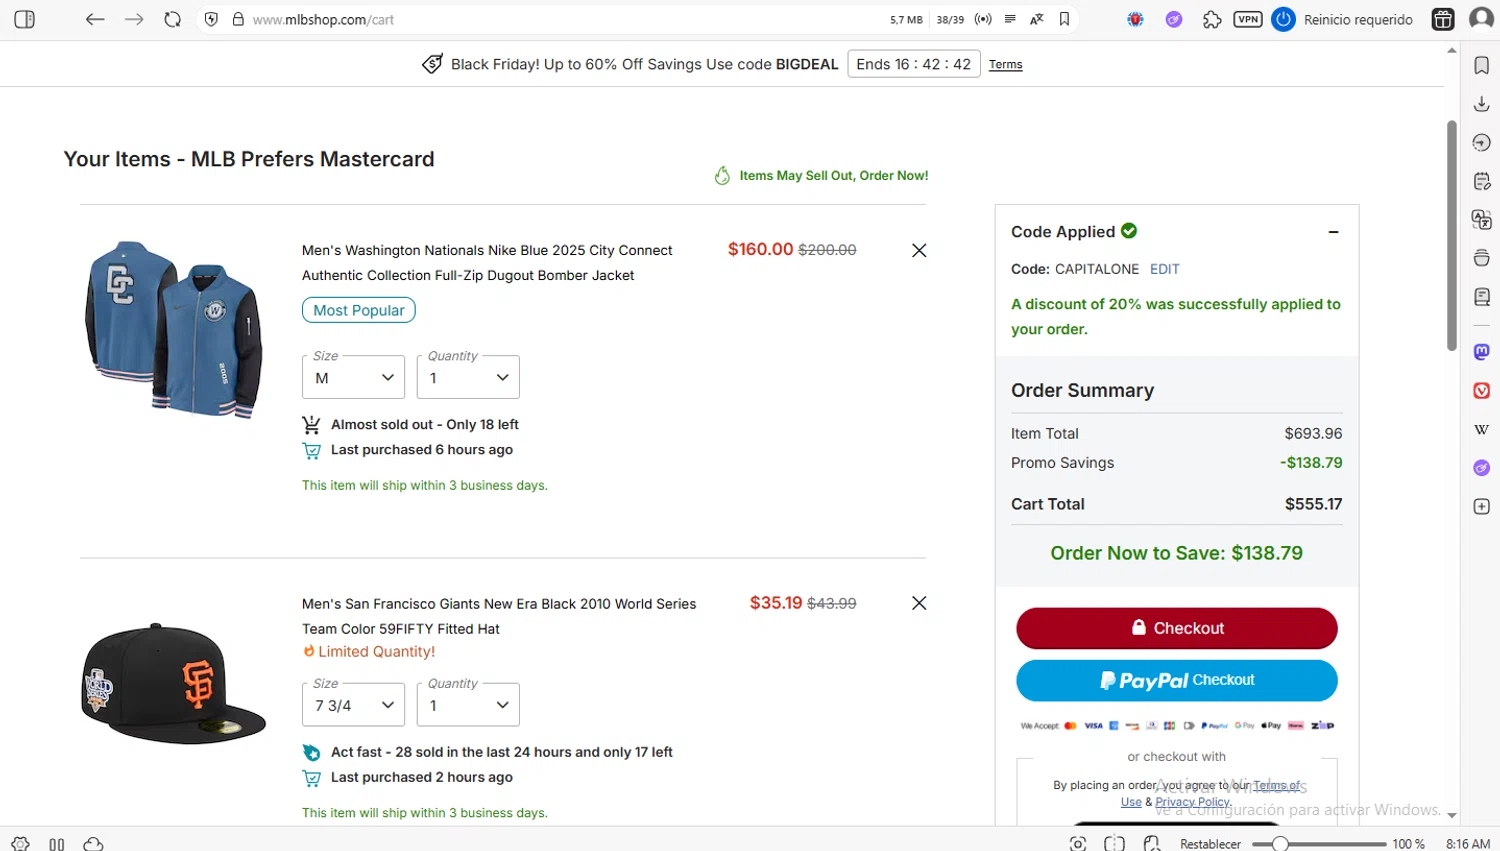Open the user profile avatar
This screenshot has width=1500, height=851.
(1481, 19)
